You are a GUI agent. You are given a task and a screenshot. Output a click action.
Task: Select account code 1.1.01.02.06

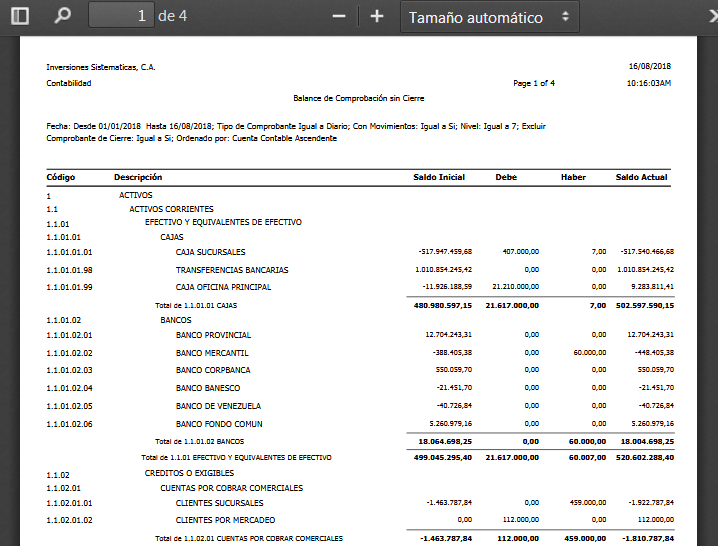tap(69, 424)
